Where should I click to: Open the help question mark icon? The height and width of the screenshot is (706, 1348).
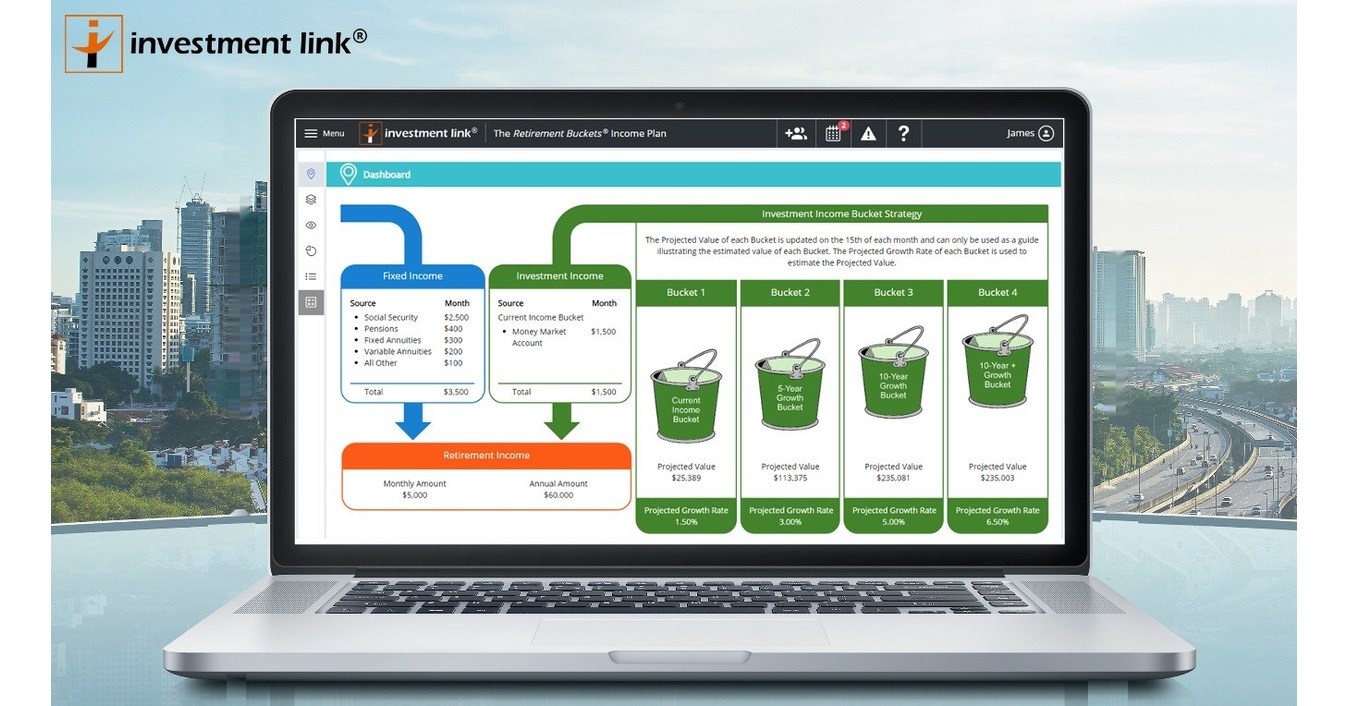coord(903,133)
